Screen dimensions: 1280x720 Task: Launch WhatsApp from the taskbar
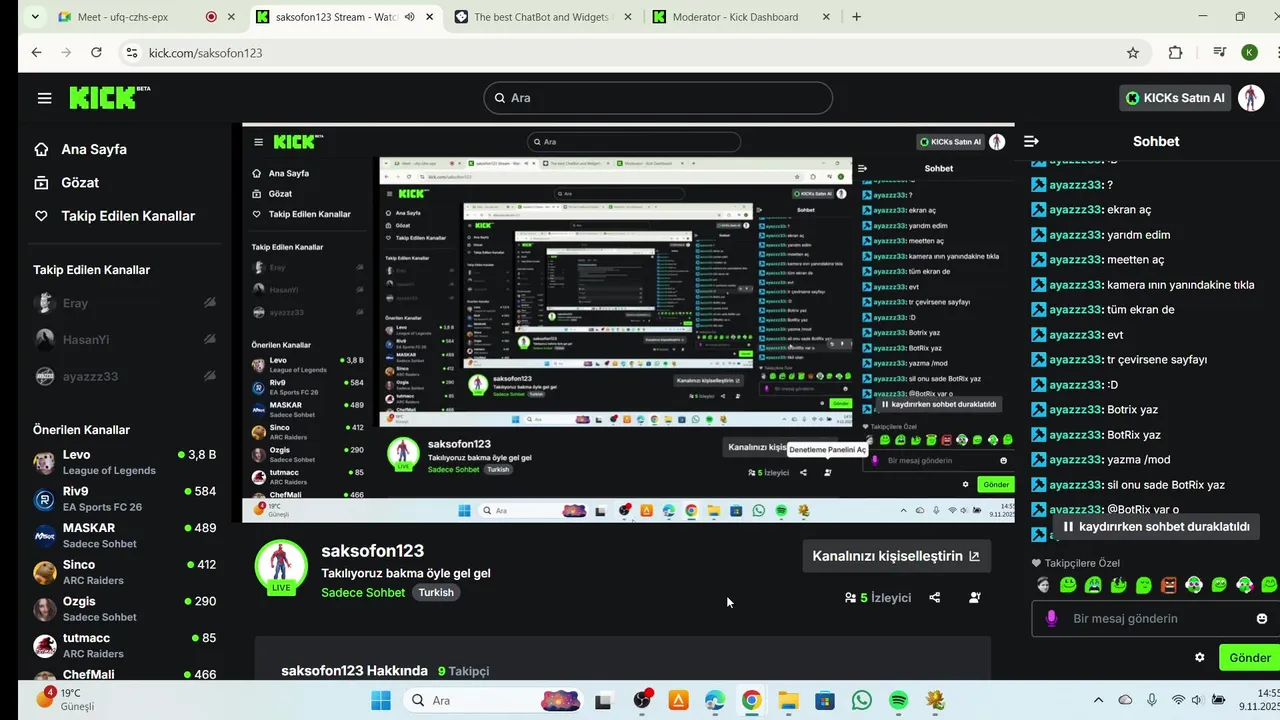(x=862, y=700)
